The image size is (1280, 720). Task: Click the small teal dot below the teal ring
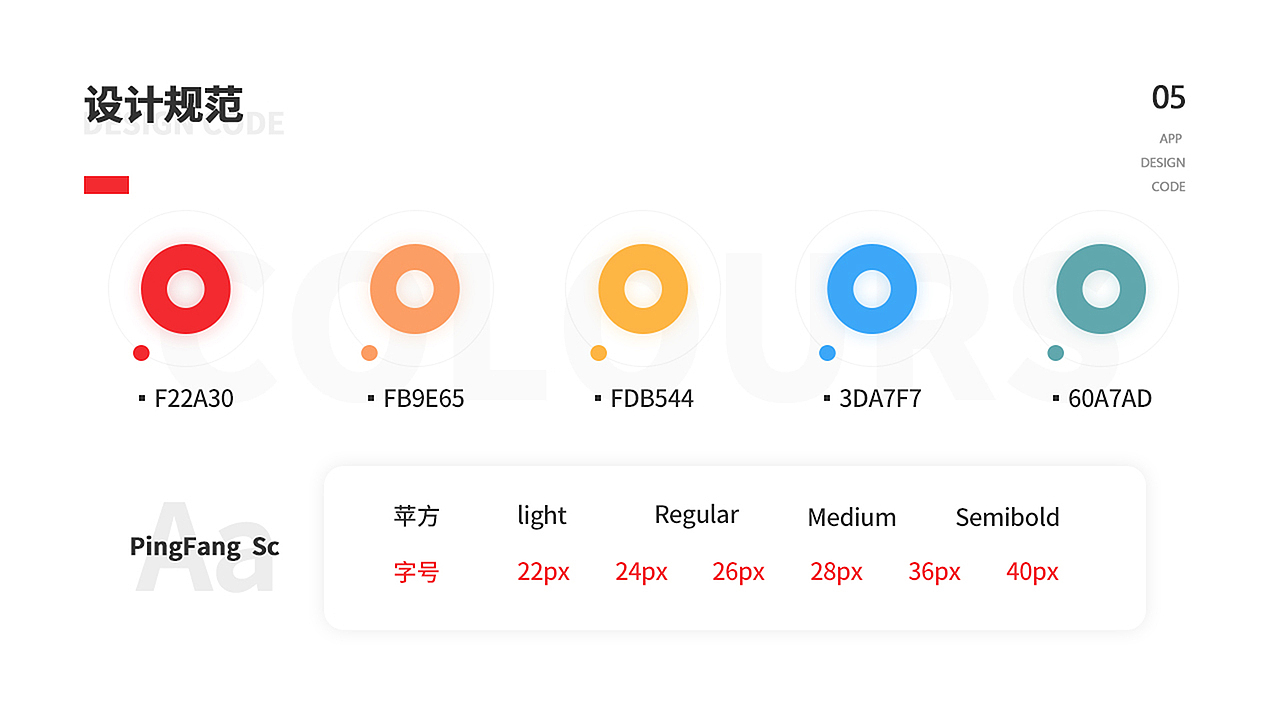(1055, 353)
